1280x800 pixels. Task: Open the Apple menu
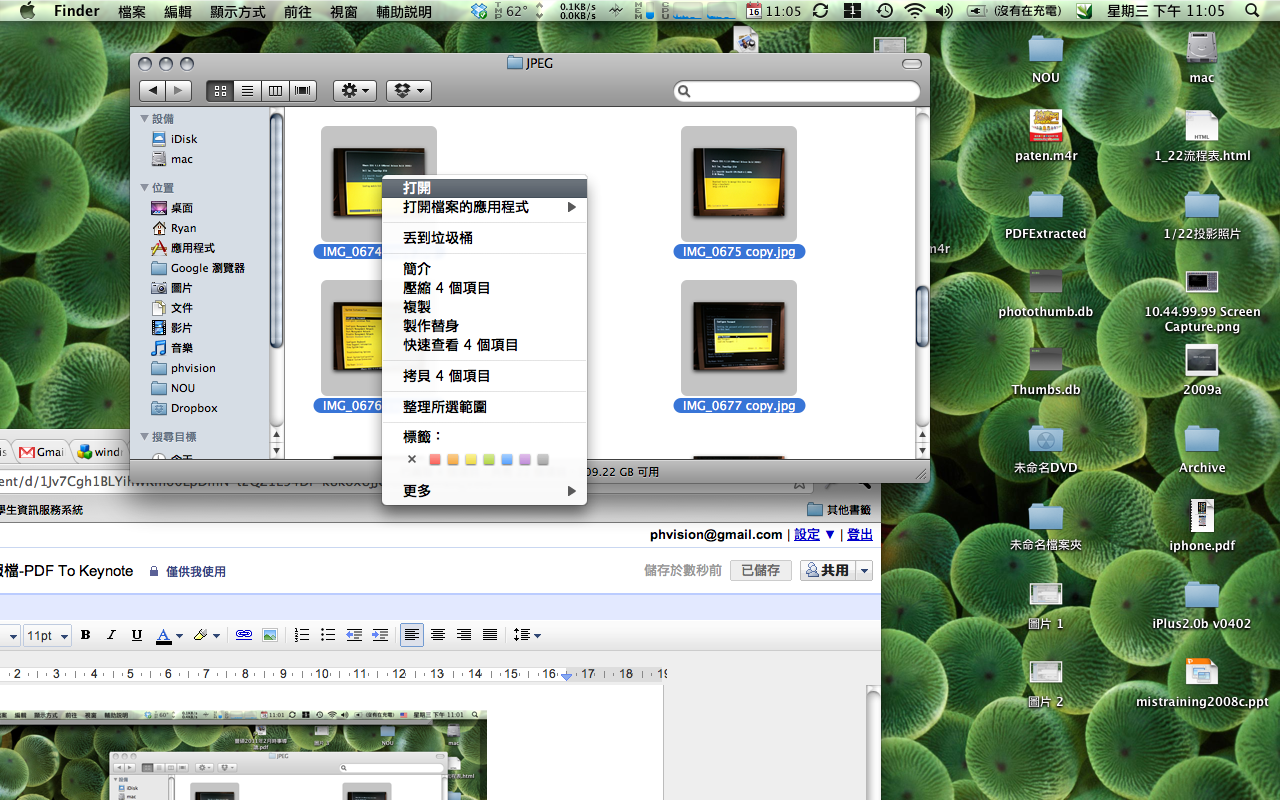(x=27, y=11)
